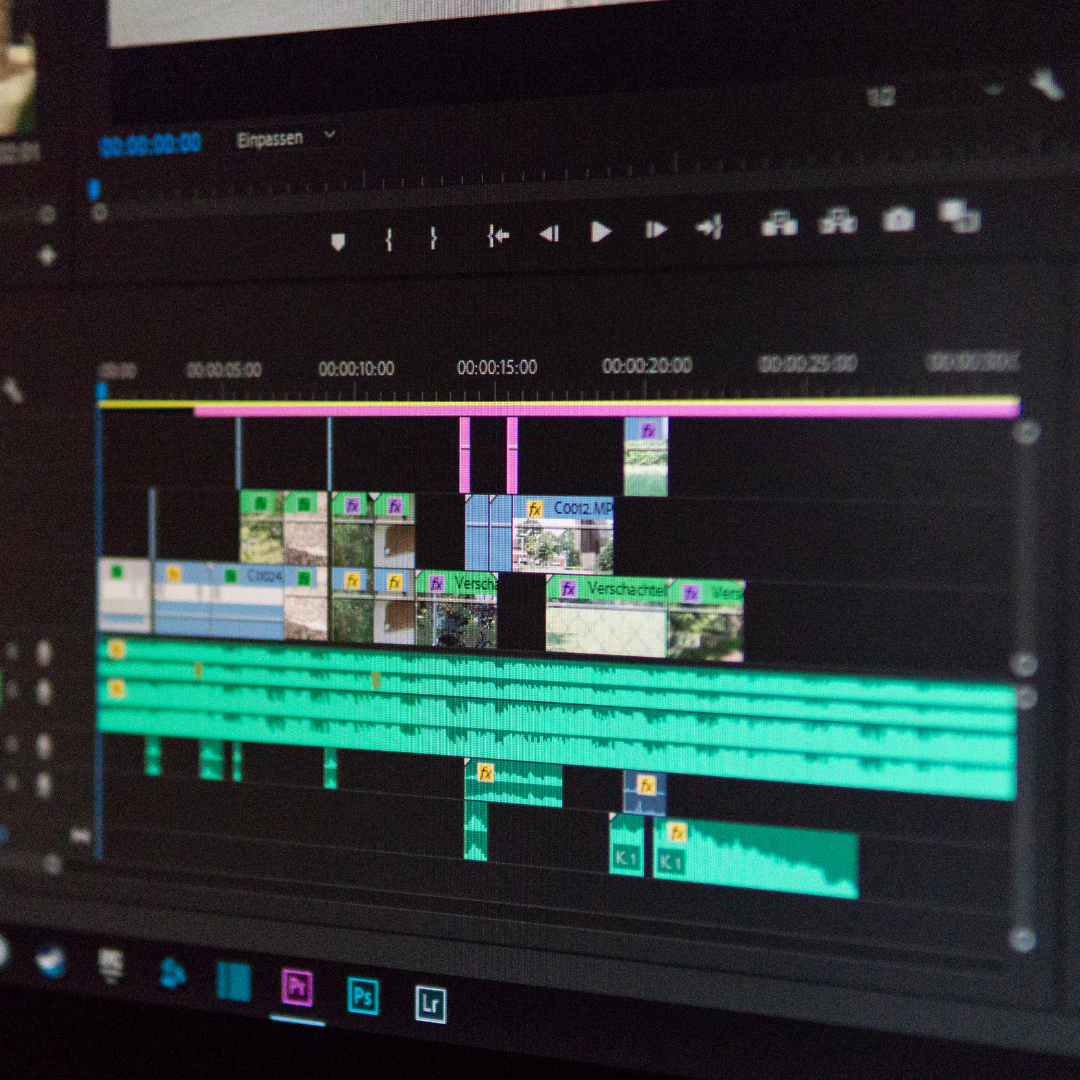The height and width of the screenshot is (1080, 1080).
Task: Grab the top handle of the timeline vertical scrollbar
Action: (1026, 432)
